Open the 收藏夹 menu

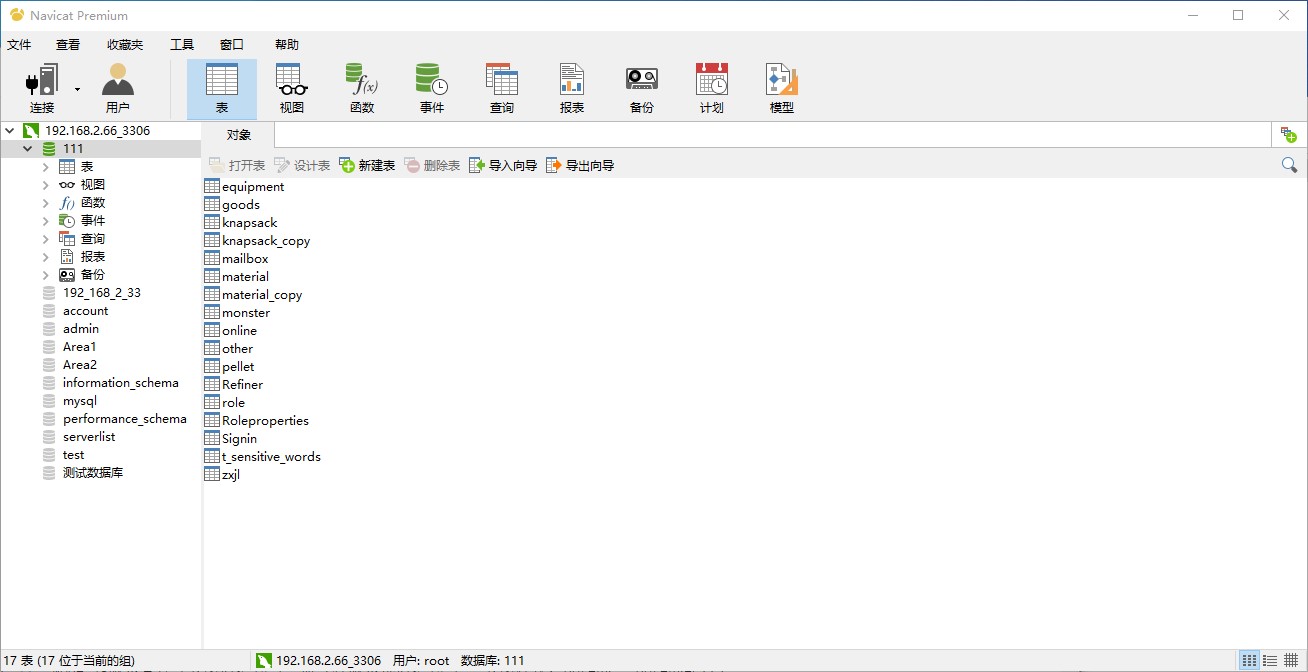(x=125, y=45)
